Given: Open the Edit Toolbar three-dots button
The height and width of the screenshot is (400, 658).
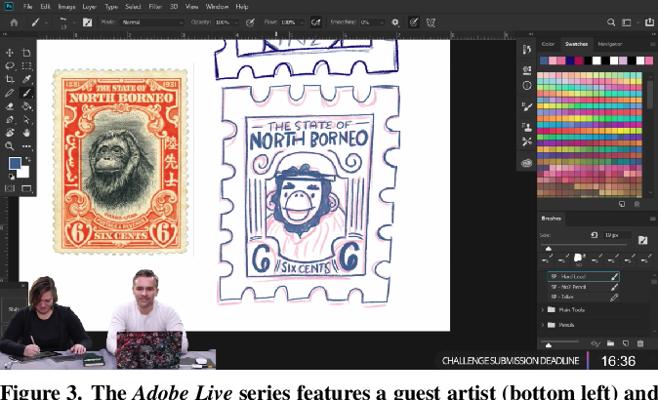Looking at the screenshot, I should (x=26, y=146).
